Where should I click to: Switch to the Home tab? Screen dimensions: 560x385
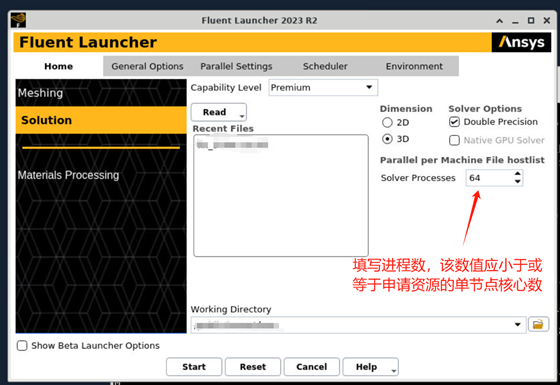click(x=59, y=66)
